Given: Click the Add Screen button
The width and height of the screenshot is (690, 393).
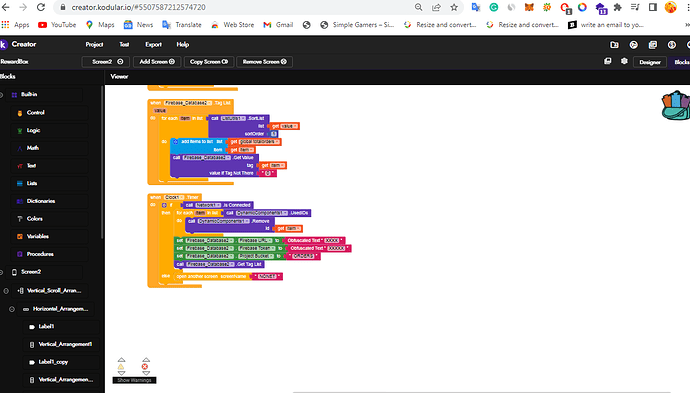Looking at the screenshot, I should [x=157, y=62].
